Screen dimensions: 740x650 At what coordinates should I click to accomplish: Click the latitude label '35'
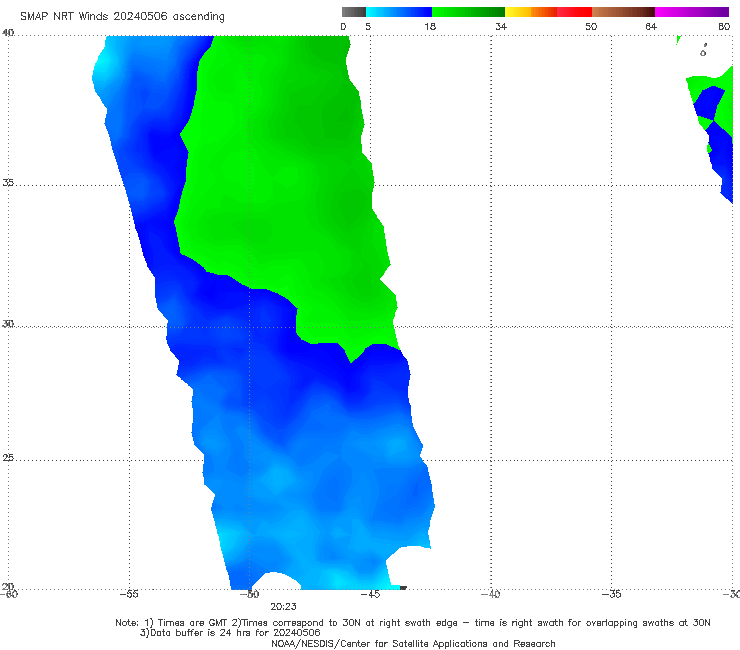(x=8, y=182)
